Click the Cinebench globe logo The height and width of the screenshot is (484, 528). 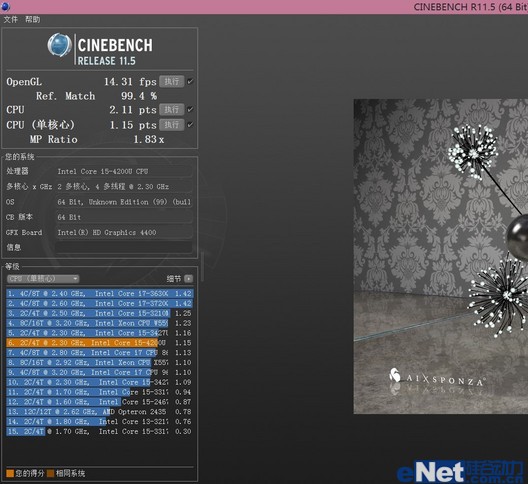[x=59, y=45]
